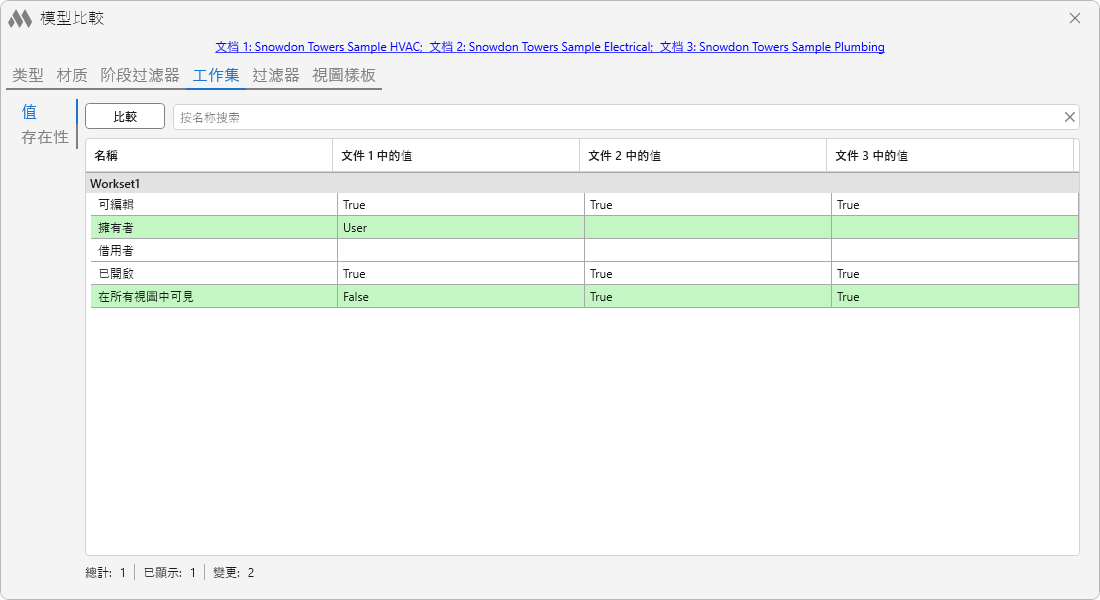This screenshot has width=1100, height=600.
Task: Open Snowdon Towers Sample Plumbing document link
Action: (x=772, y=47)
